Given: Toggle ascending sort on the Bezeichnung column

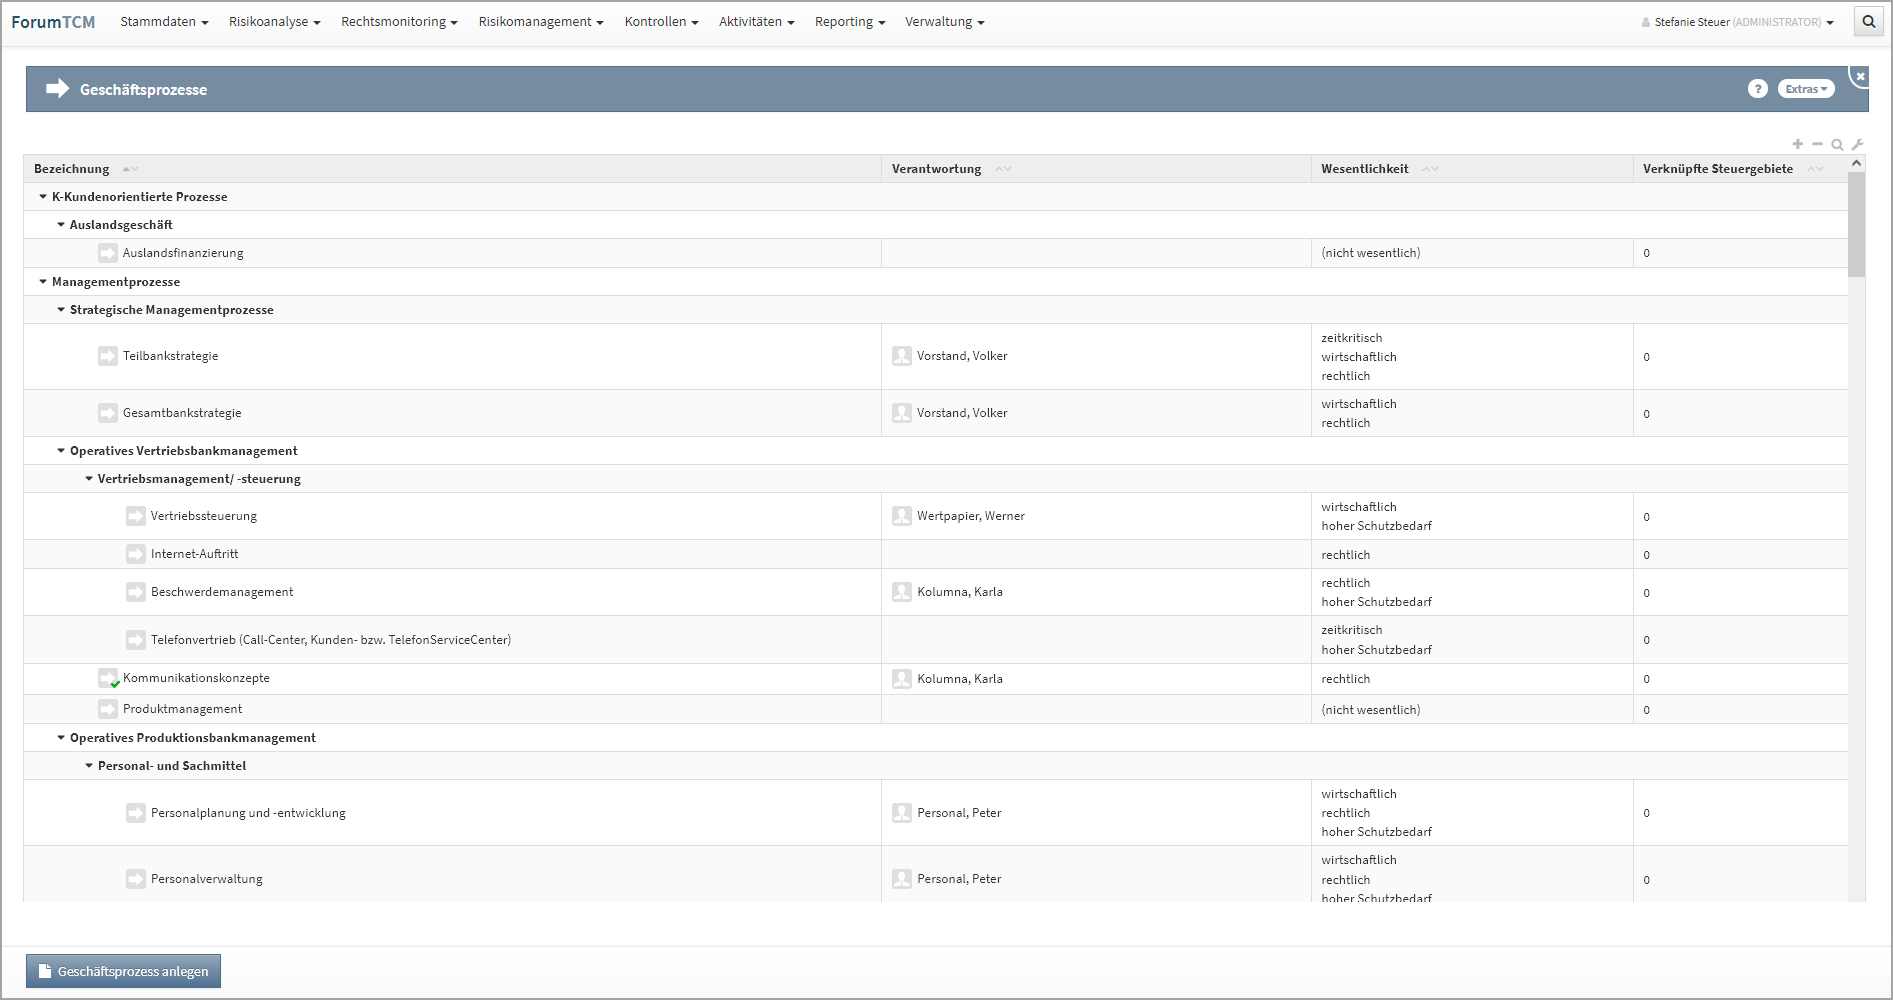Looking at the screenshot, I should pos(124,168).
